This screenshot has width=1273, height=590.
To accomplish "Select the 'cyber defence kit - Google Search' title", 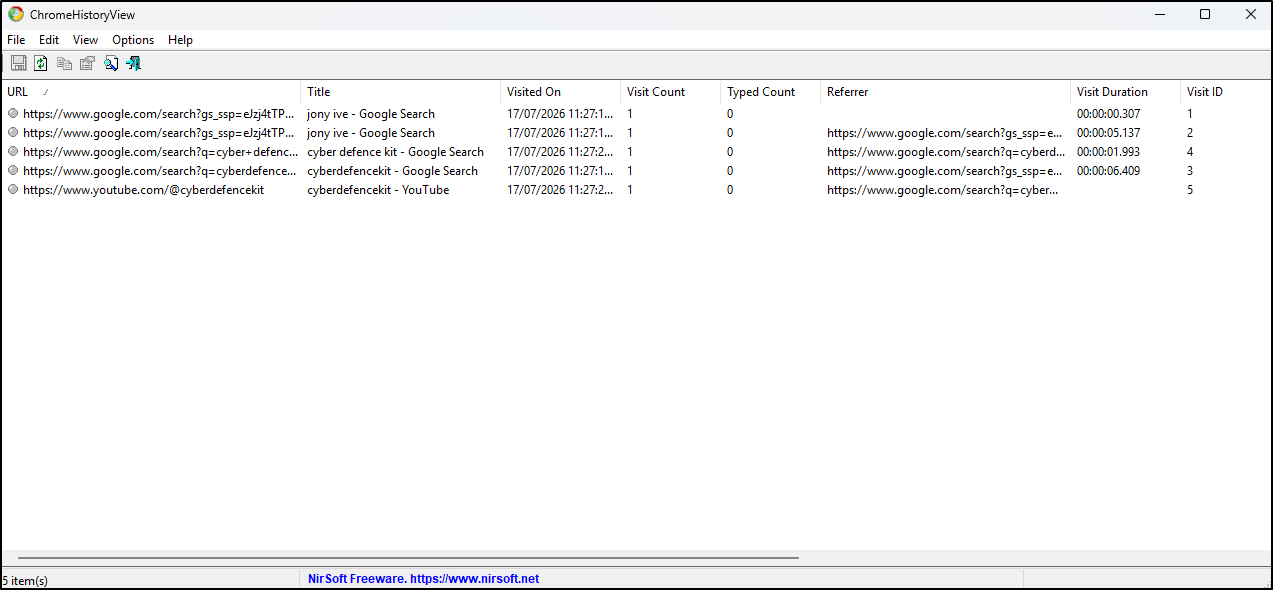I will click(395, 152).
